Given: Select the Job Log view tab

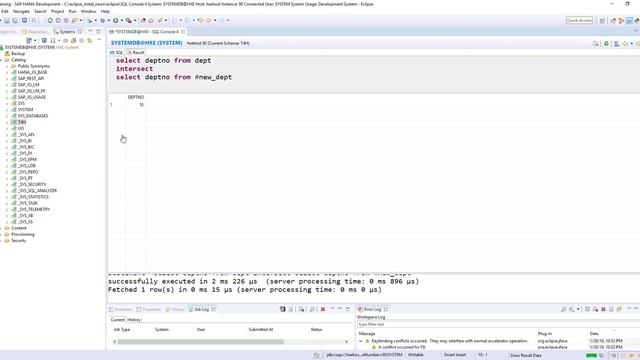Looking at the screenshot, I should coord(202,309).
